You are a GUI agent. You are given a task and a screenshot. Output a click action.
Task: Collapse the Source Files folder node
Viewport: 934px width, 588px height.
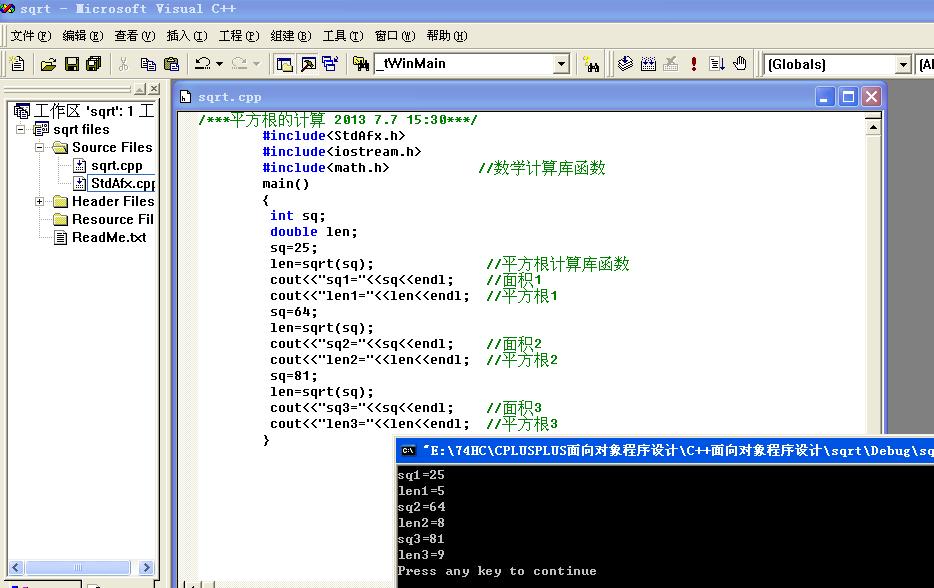click(x=39, y=147)
